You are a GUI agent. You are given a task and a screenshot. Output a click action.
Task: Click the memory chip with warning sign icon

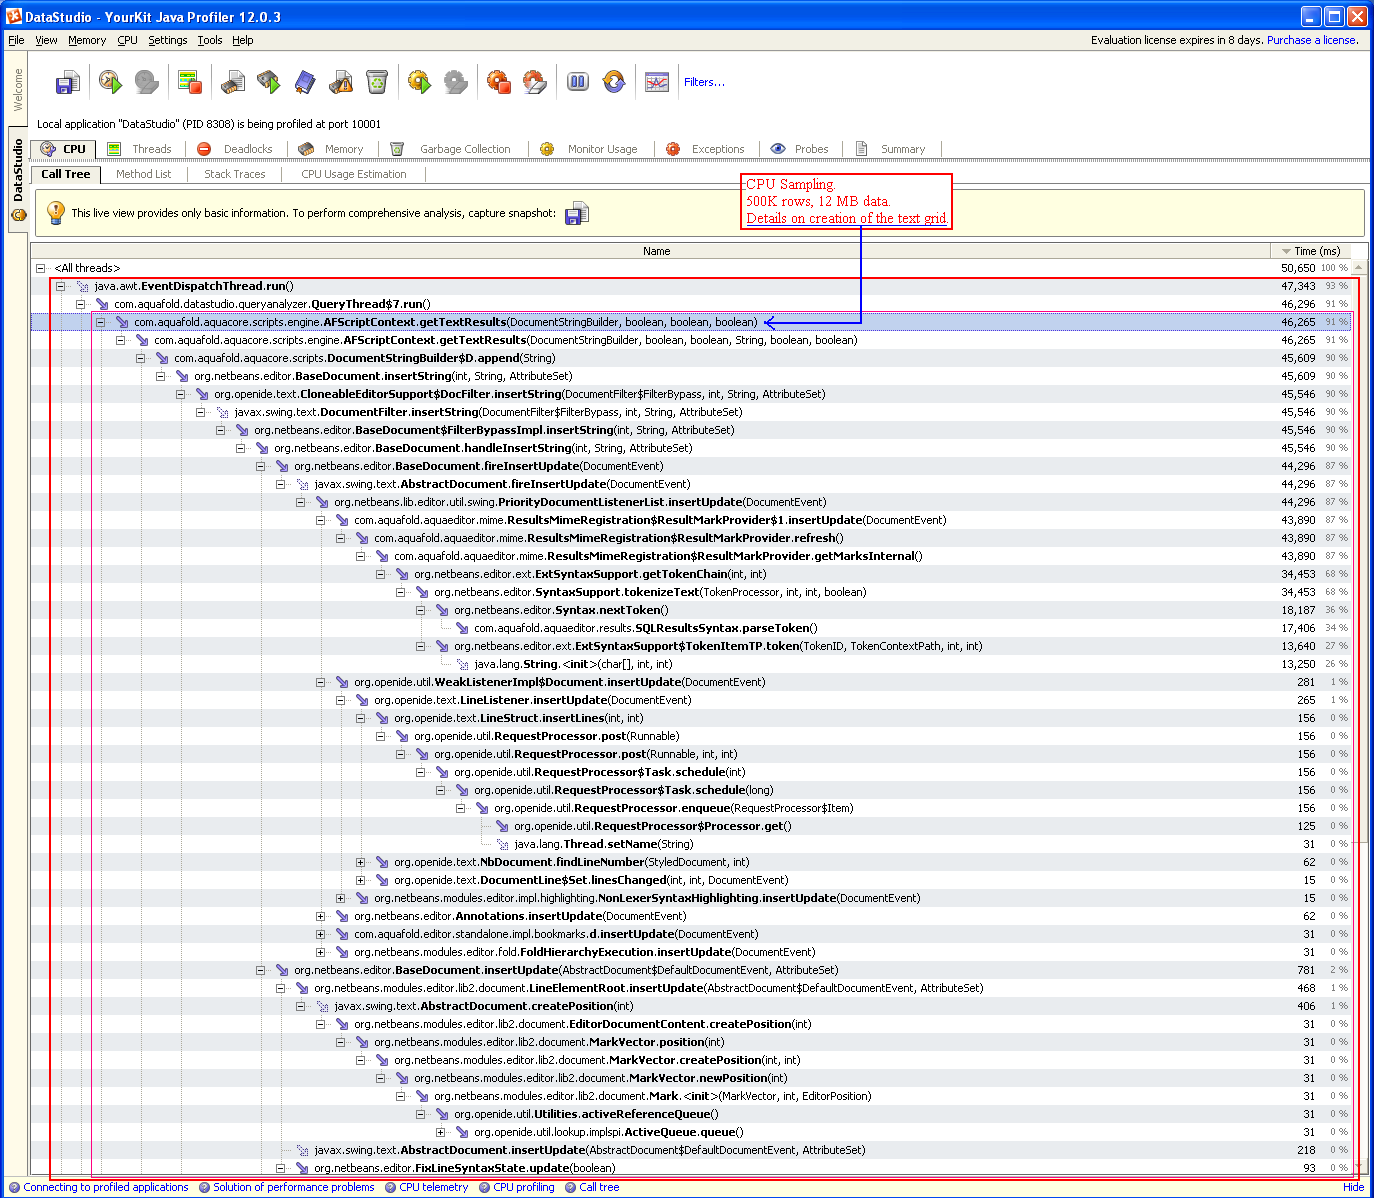(341, 82)
